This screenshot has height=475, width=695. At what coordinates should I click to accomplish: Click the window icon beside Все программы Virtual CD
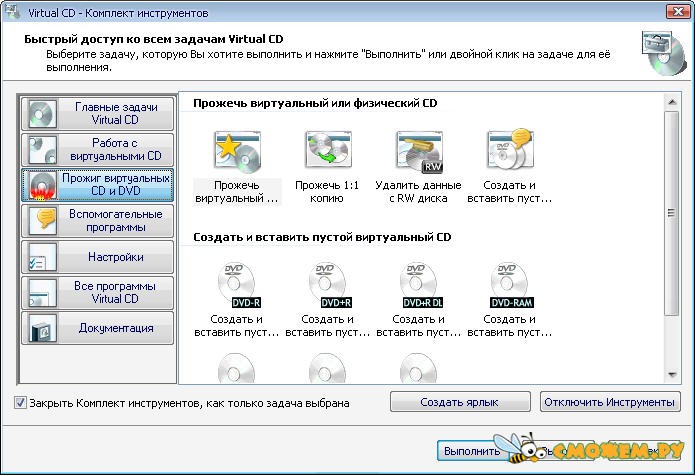pos(42,292)
